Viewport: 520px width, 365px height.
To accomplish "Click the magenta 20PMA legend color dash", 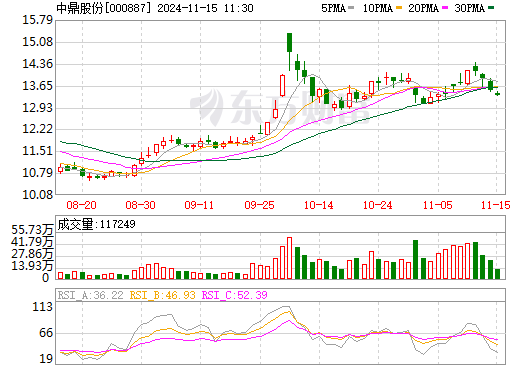I will (x=445, y=8).
